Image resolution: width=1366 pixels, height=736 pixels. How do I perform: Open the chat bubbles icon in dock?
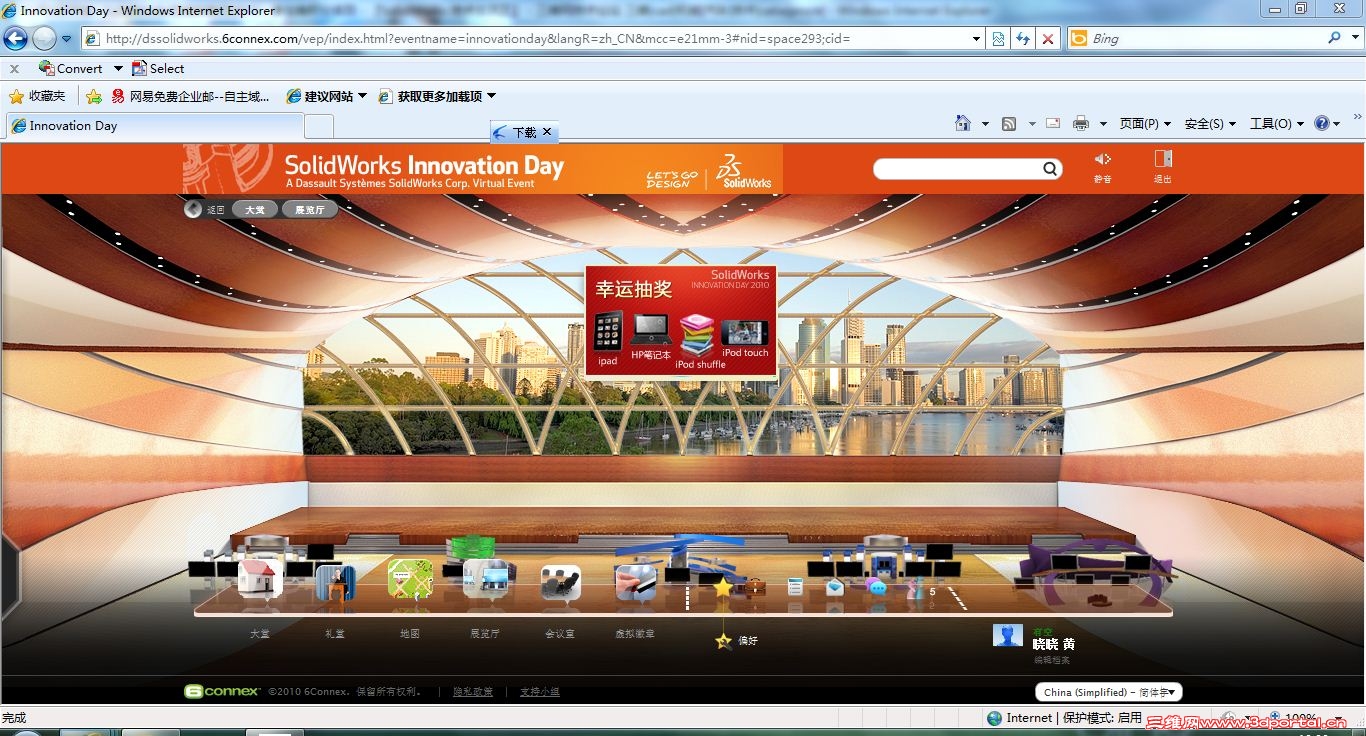click(877, 587)
